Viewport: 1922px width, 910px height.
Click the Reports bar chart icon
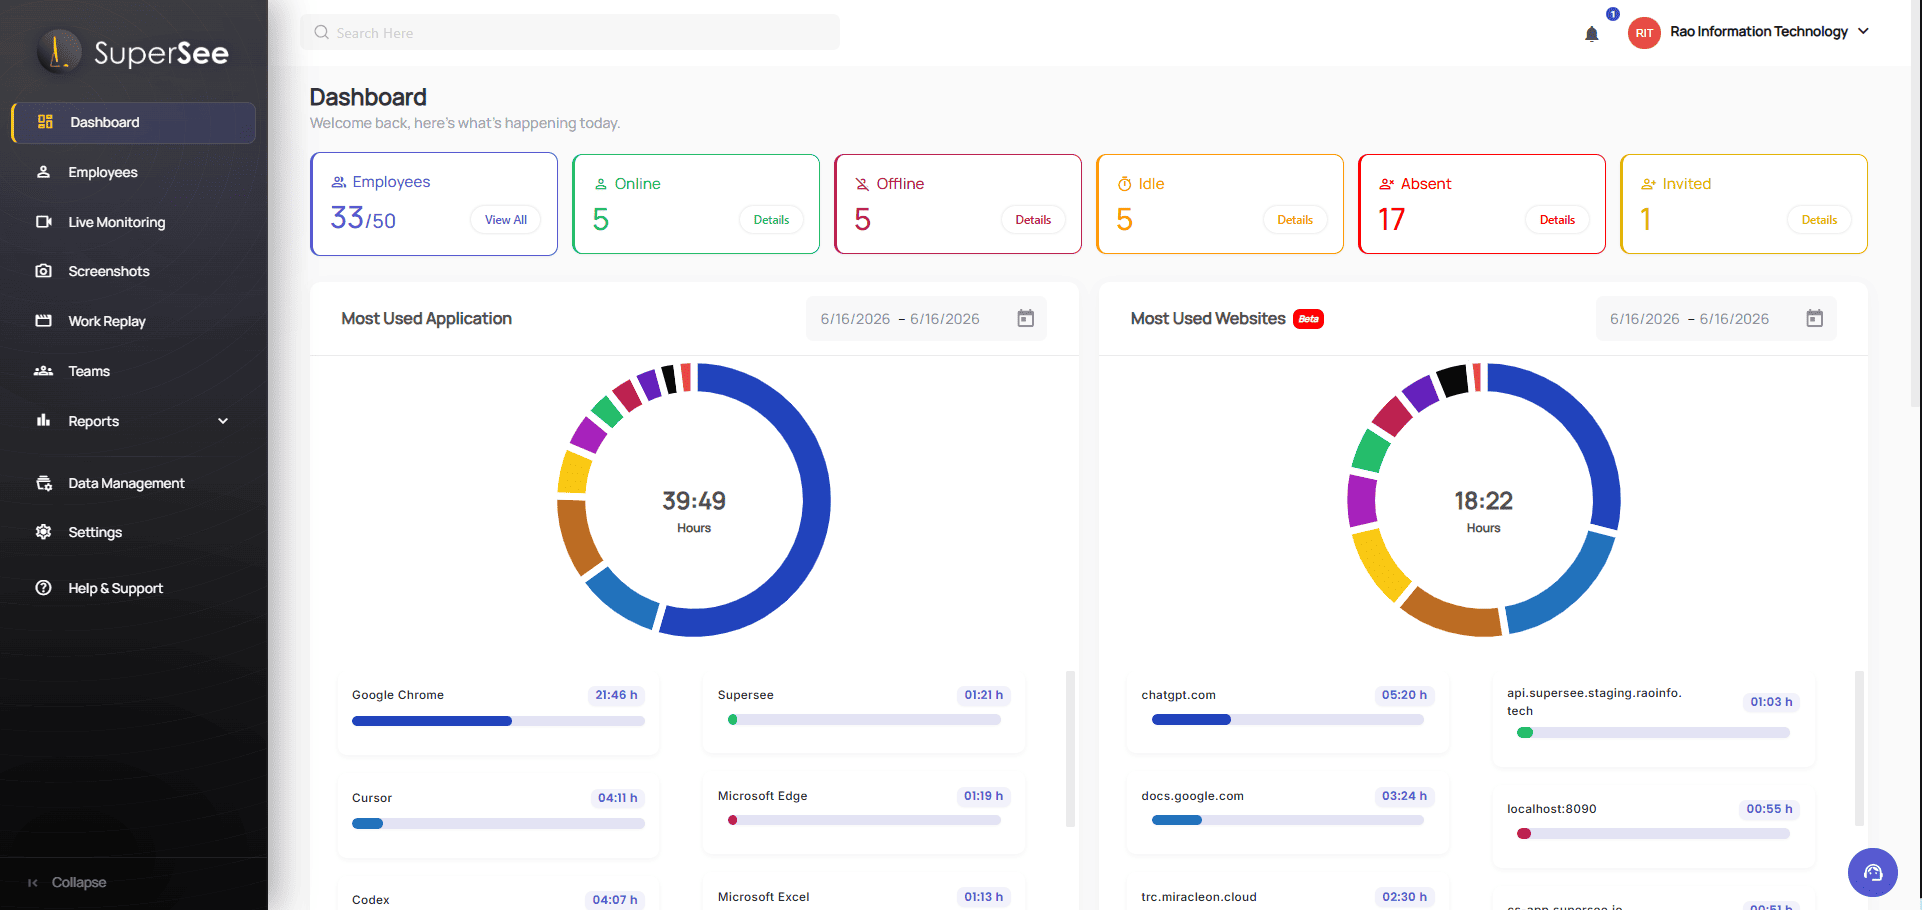point(43,421)
